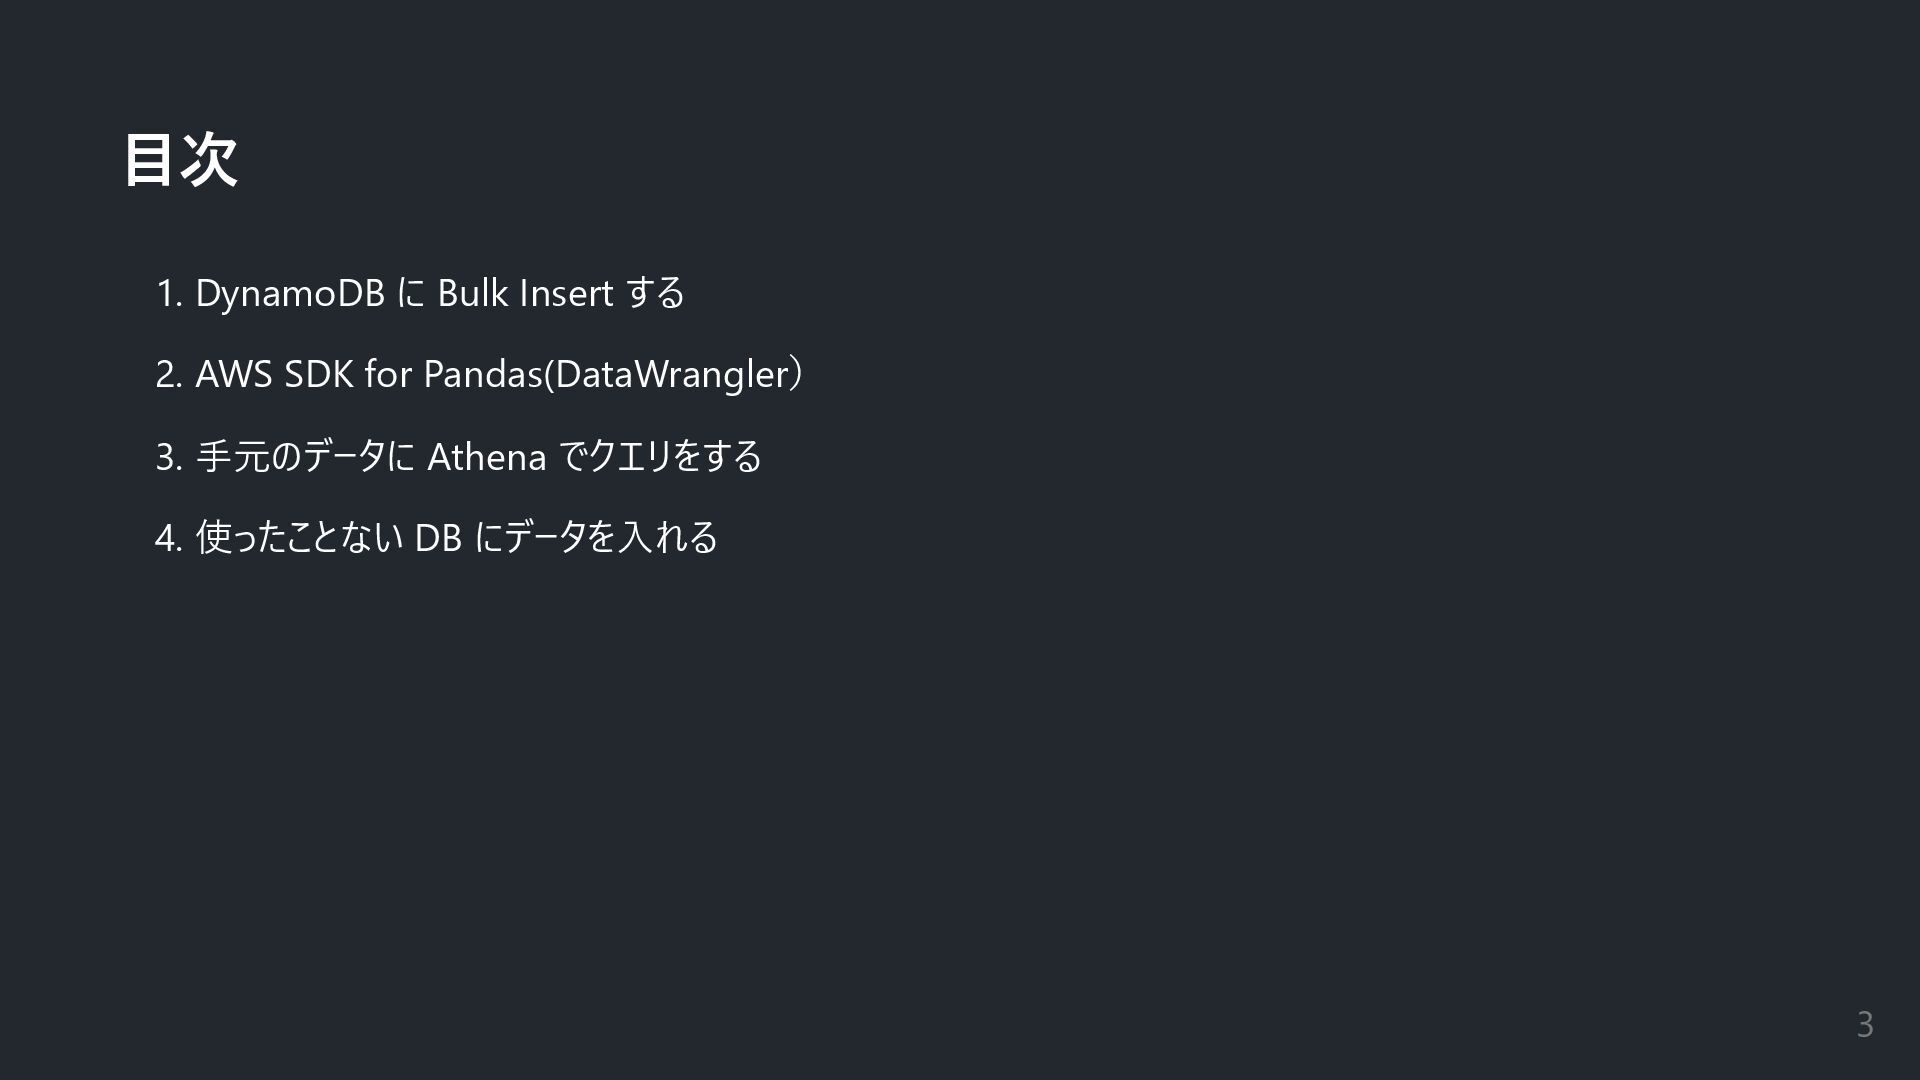Viewport: 1920px width, 1080px height.
Task: Click the word Pandas in item two
Action: [482, 374]
